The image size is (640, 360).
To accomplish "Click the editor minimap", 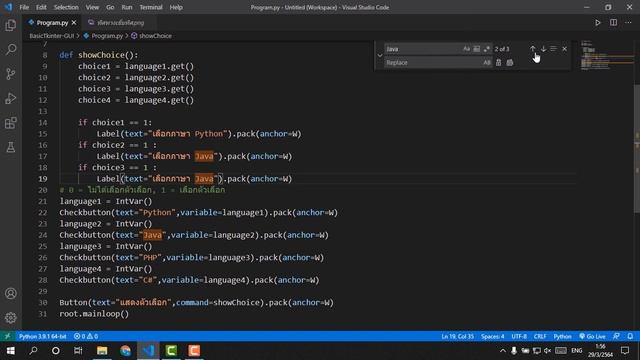I will 607,55.
